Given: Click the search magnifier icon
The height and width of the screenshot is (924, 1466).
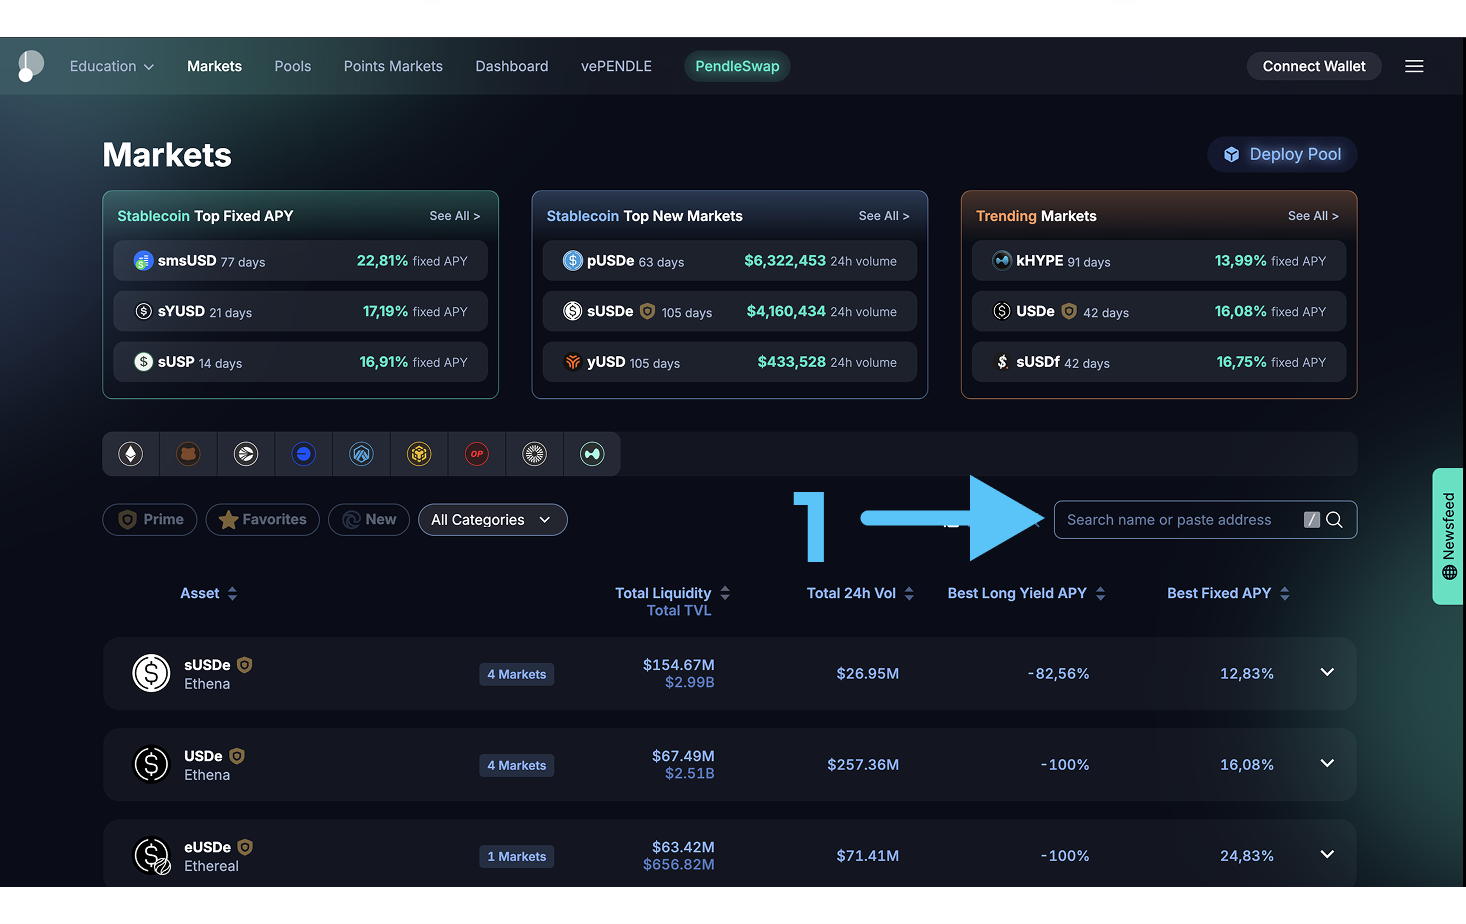Looking at the screenshot, I should click(1334, 520).
